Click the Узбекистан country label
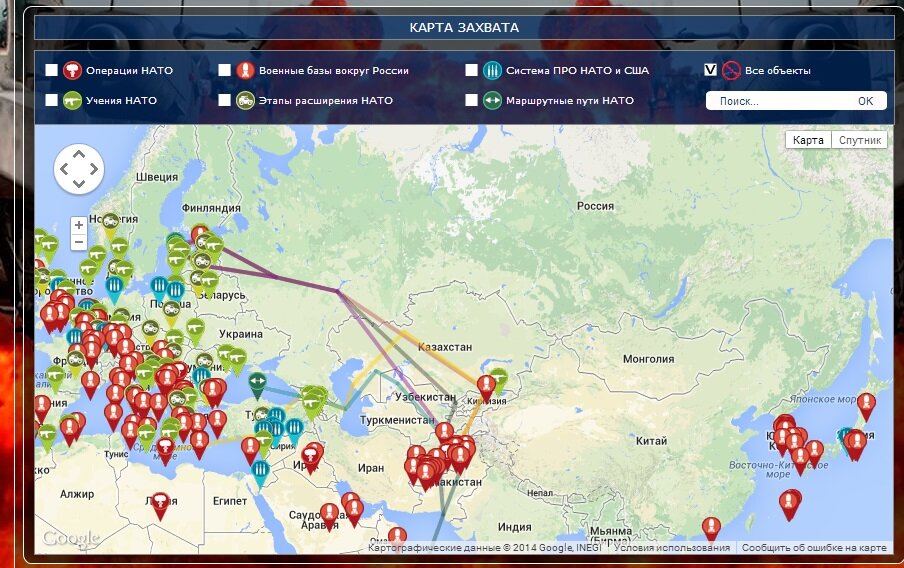This screenshot has height=568, width=904. click(x=425, y=397)
